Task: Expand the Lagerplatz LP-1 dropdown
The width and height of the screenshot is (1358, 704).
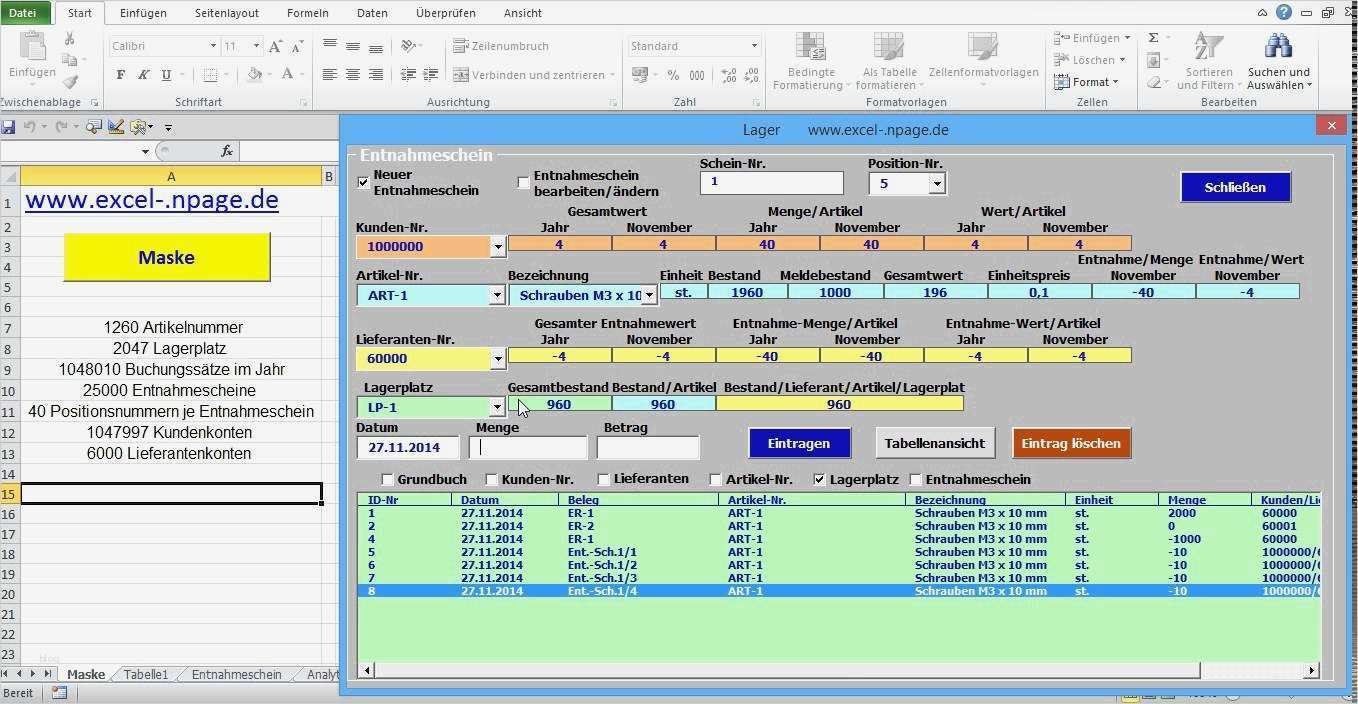Action: pos(497,407)
